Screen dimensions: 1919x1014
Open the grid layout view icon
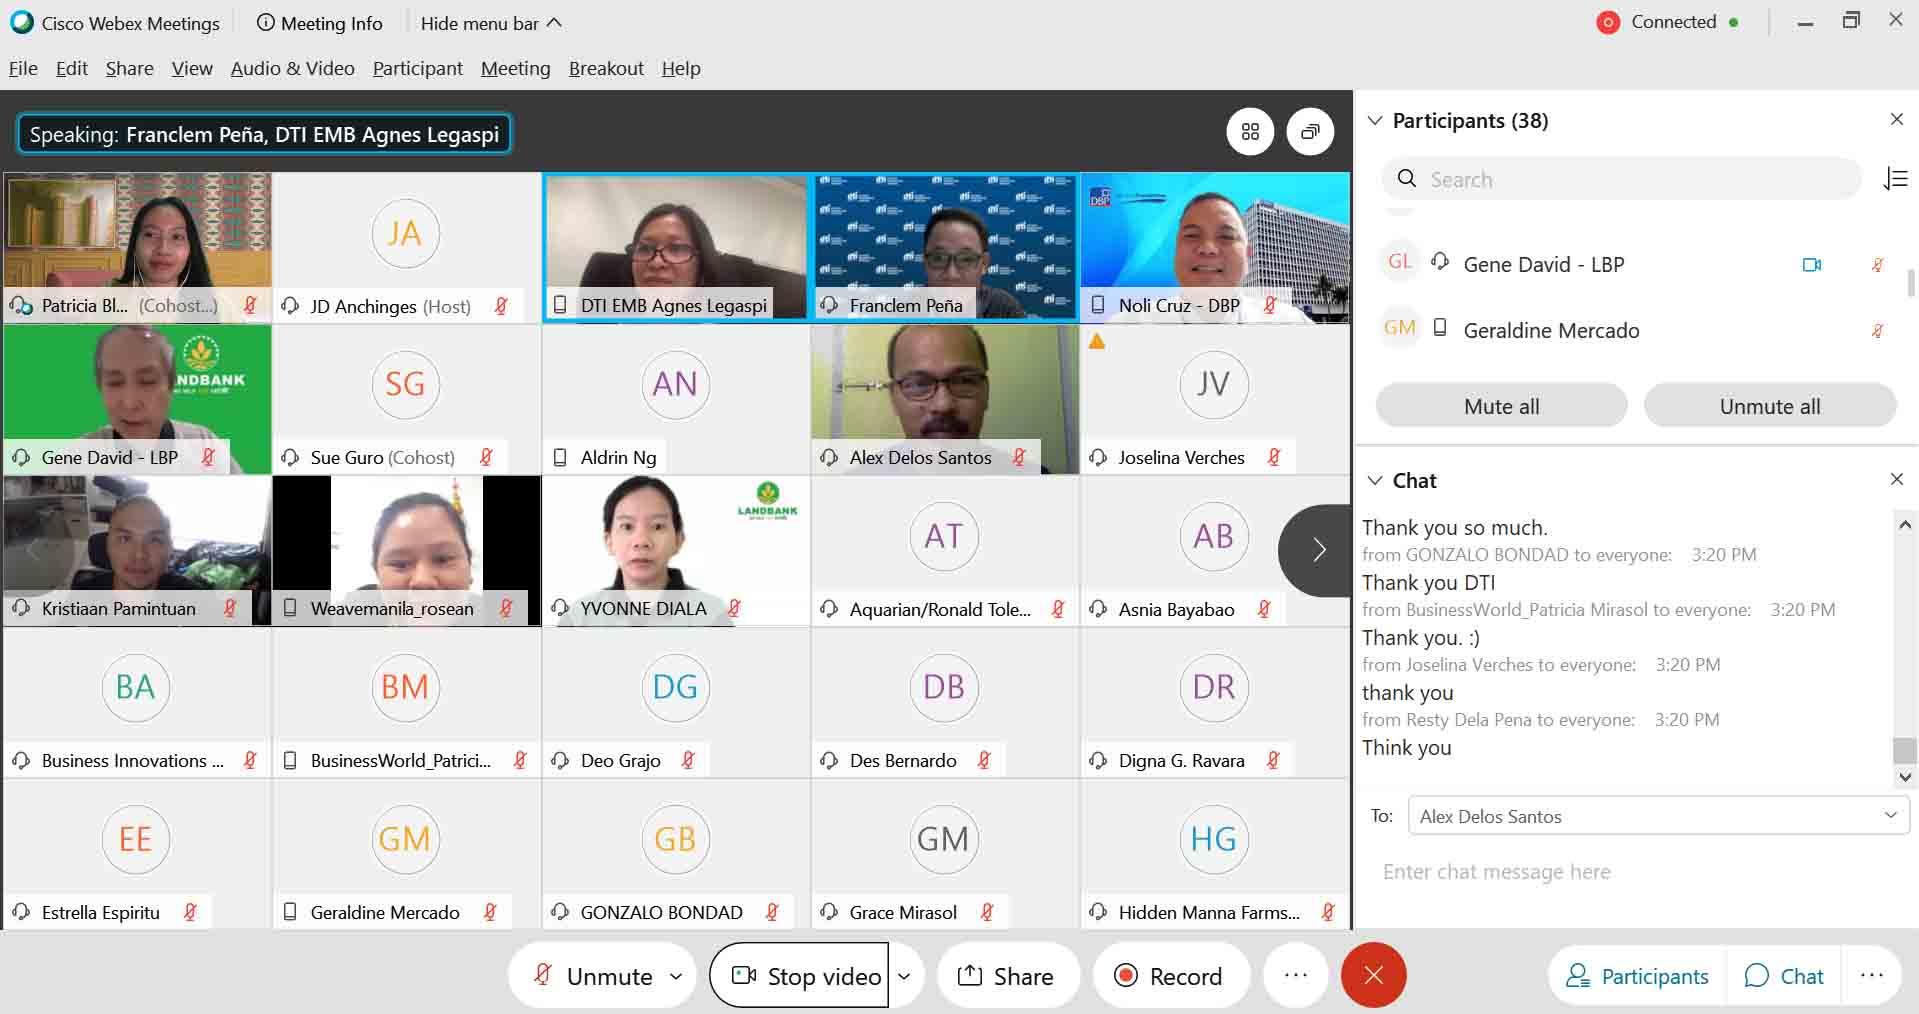(x=1250, y=132)
